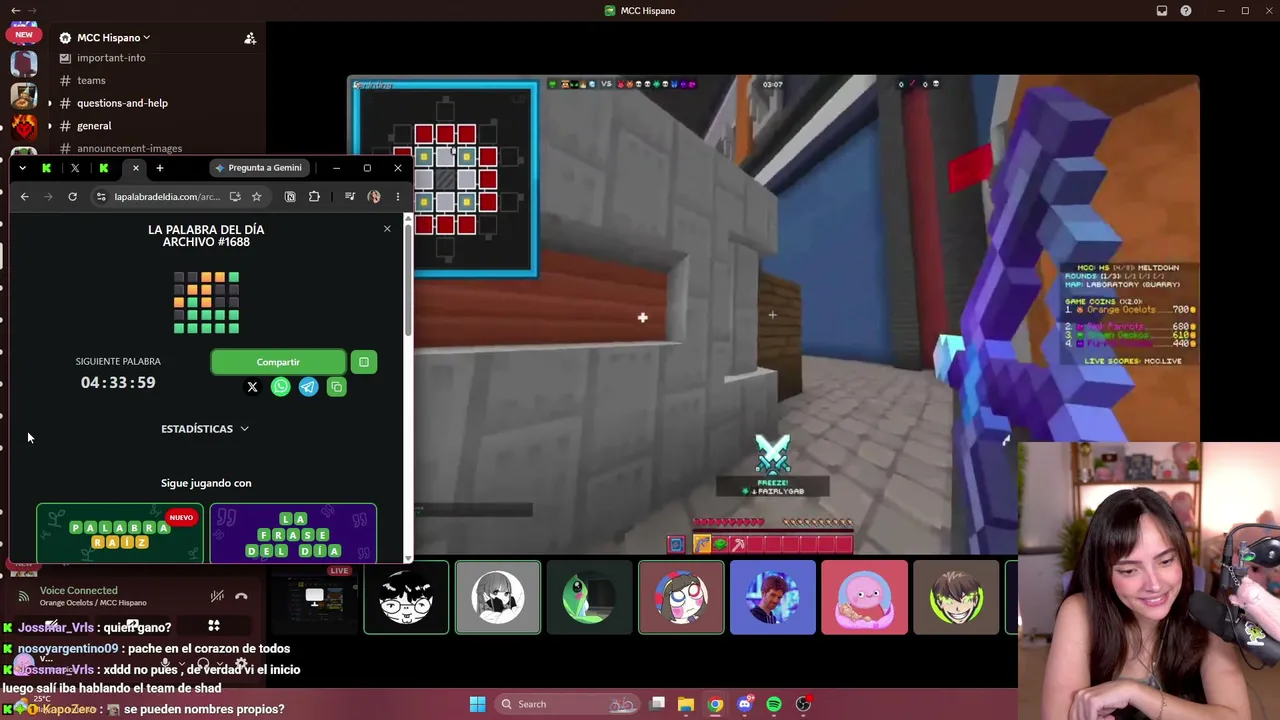Open the Chrome three-dot menu

pos(397,197)
